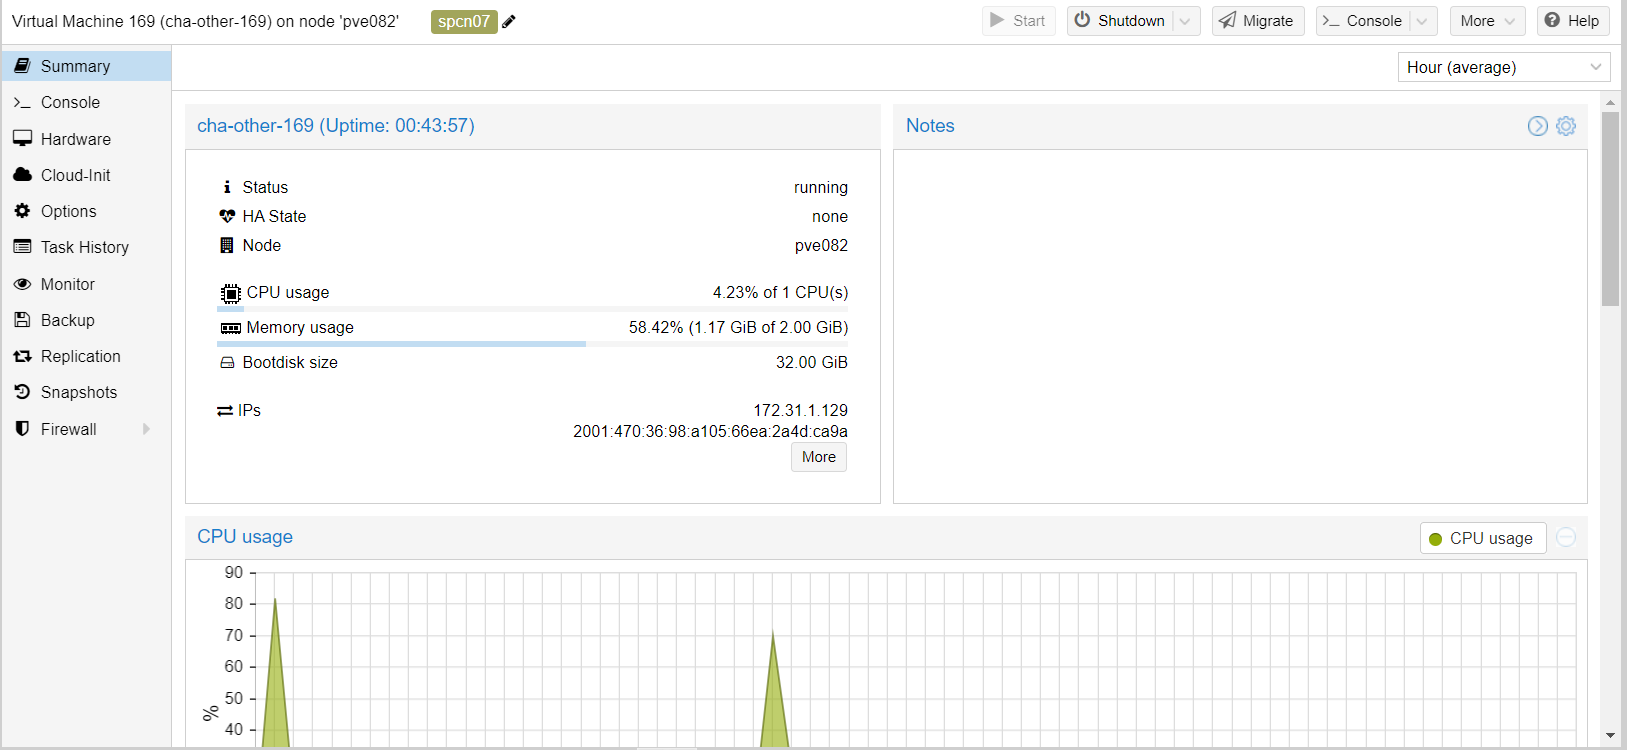Click the pencil icon to edit tags
1627x750 pixels.
pyautogui.click(x=509, y=21)
